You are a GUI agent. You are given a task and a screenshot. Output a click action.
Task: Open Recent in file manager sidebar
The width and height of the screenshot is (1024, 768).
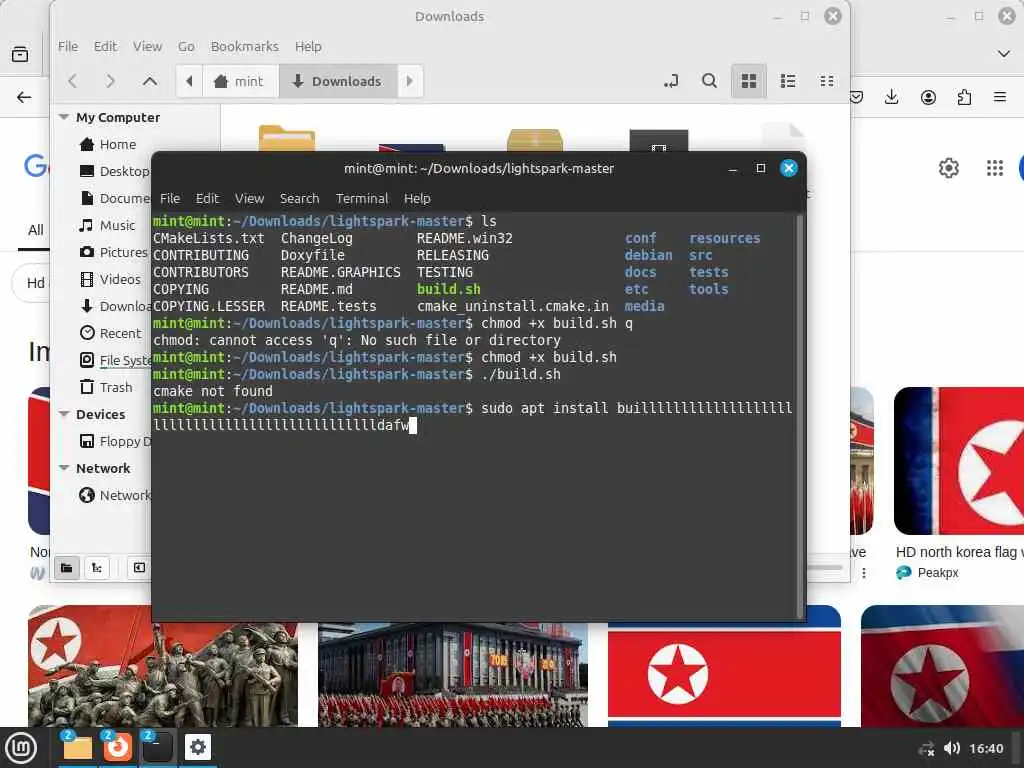[x=110, y=333]
